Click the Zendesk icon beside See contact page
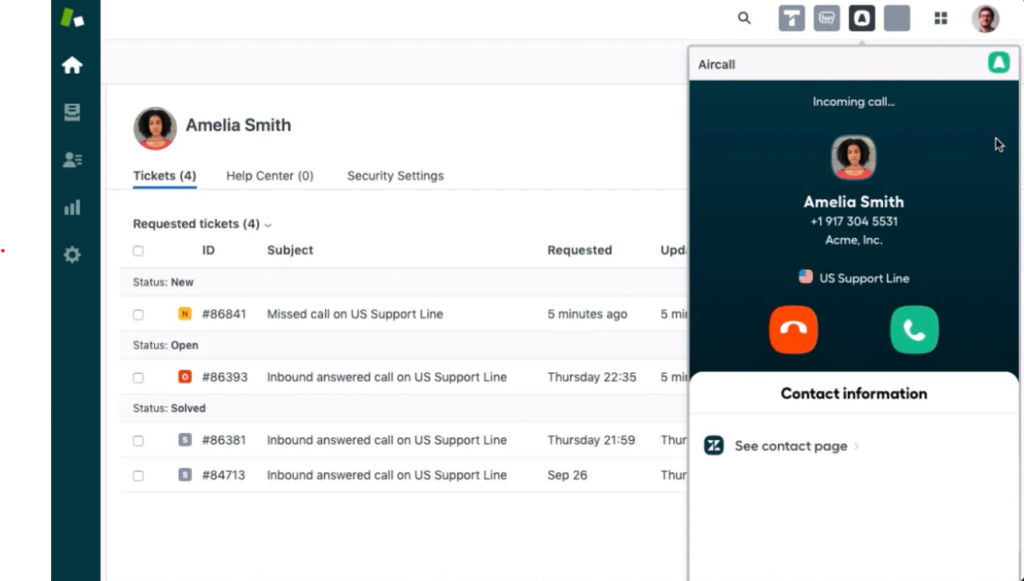The height and width of the screenshot is (581, 1024). 714,446
